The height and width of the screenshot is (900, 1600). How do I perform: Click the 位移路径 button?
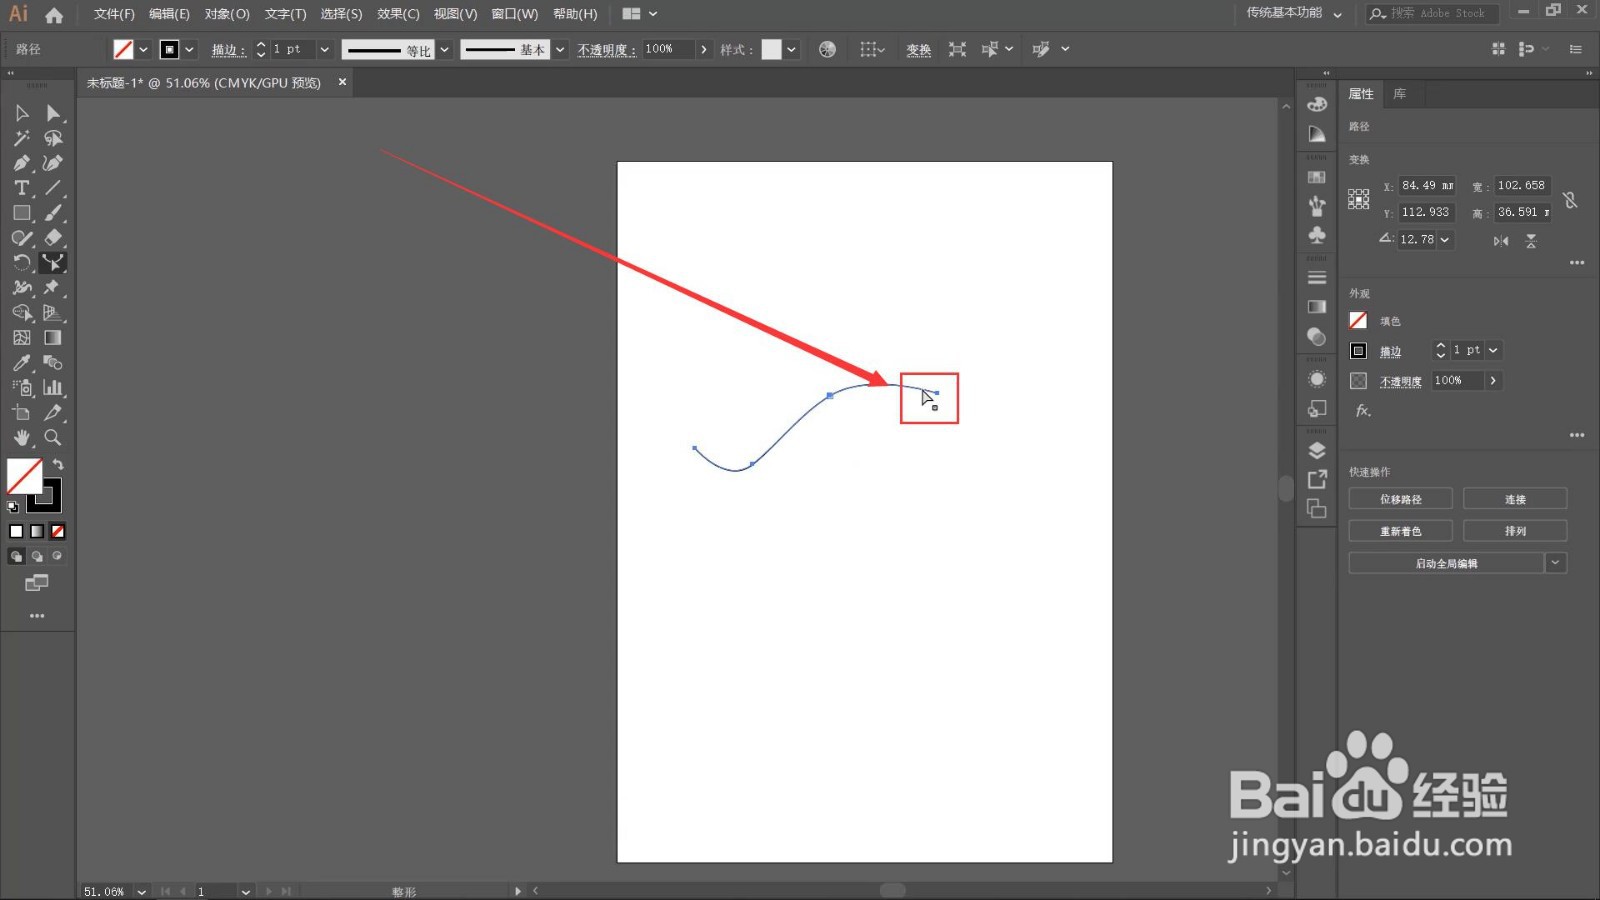[x=1400, y=499]
